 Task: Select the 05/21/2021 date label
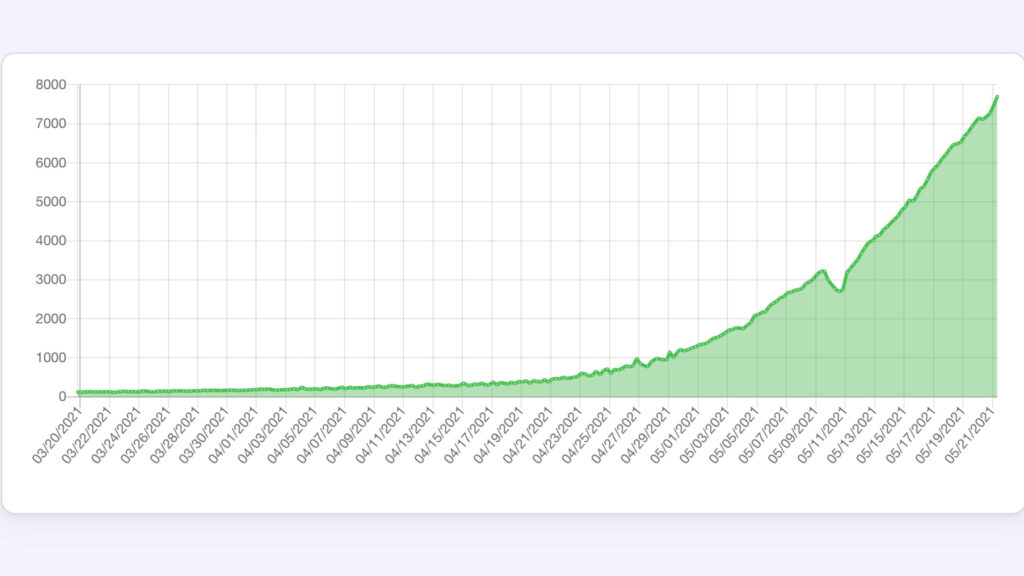(968, 435)
